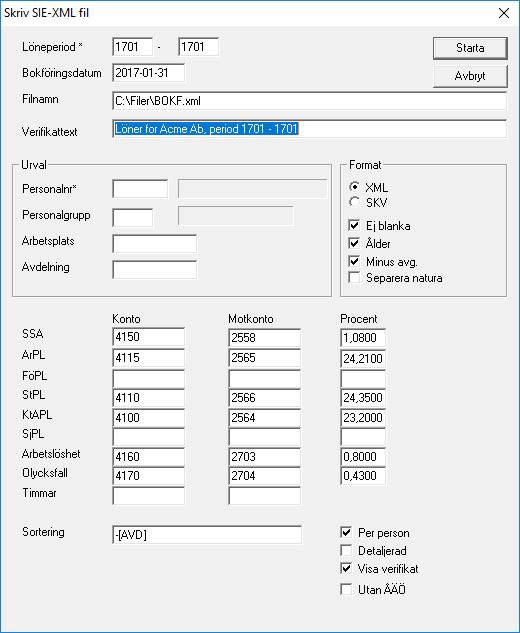Viewport: 520px width, 633px height.
Task: Click the Starta button
Action: coord(470,48)
